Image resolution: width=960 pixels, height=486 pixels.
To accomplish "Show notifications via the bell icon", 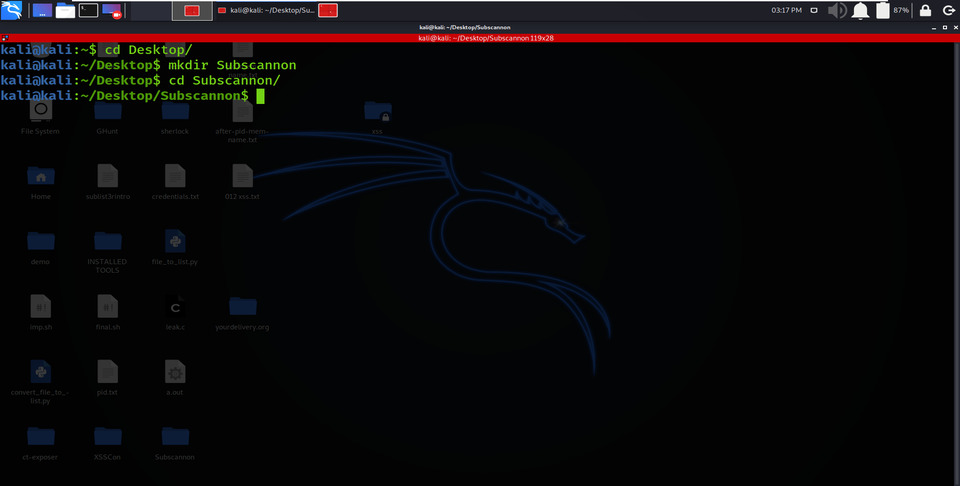I will [860, 10].
